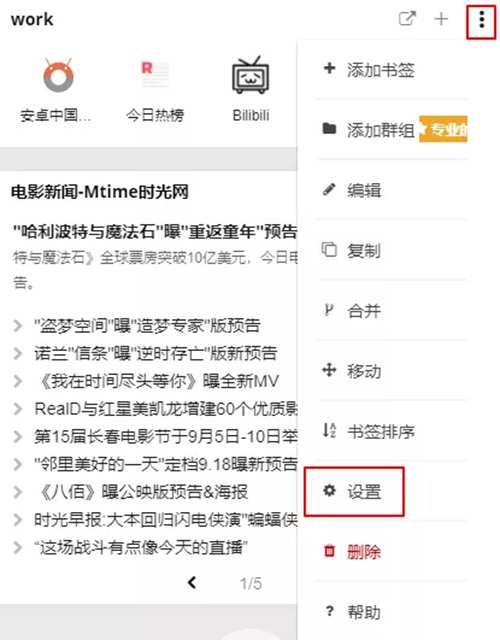Select 移动 move option

click(392, 371)
